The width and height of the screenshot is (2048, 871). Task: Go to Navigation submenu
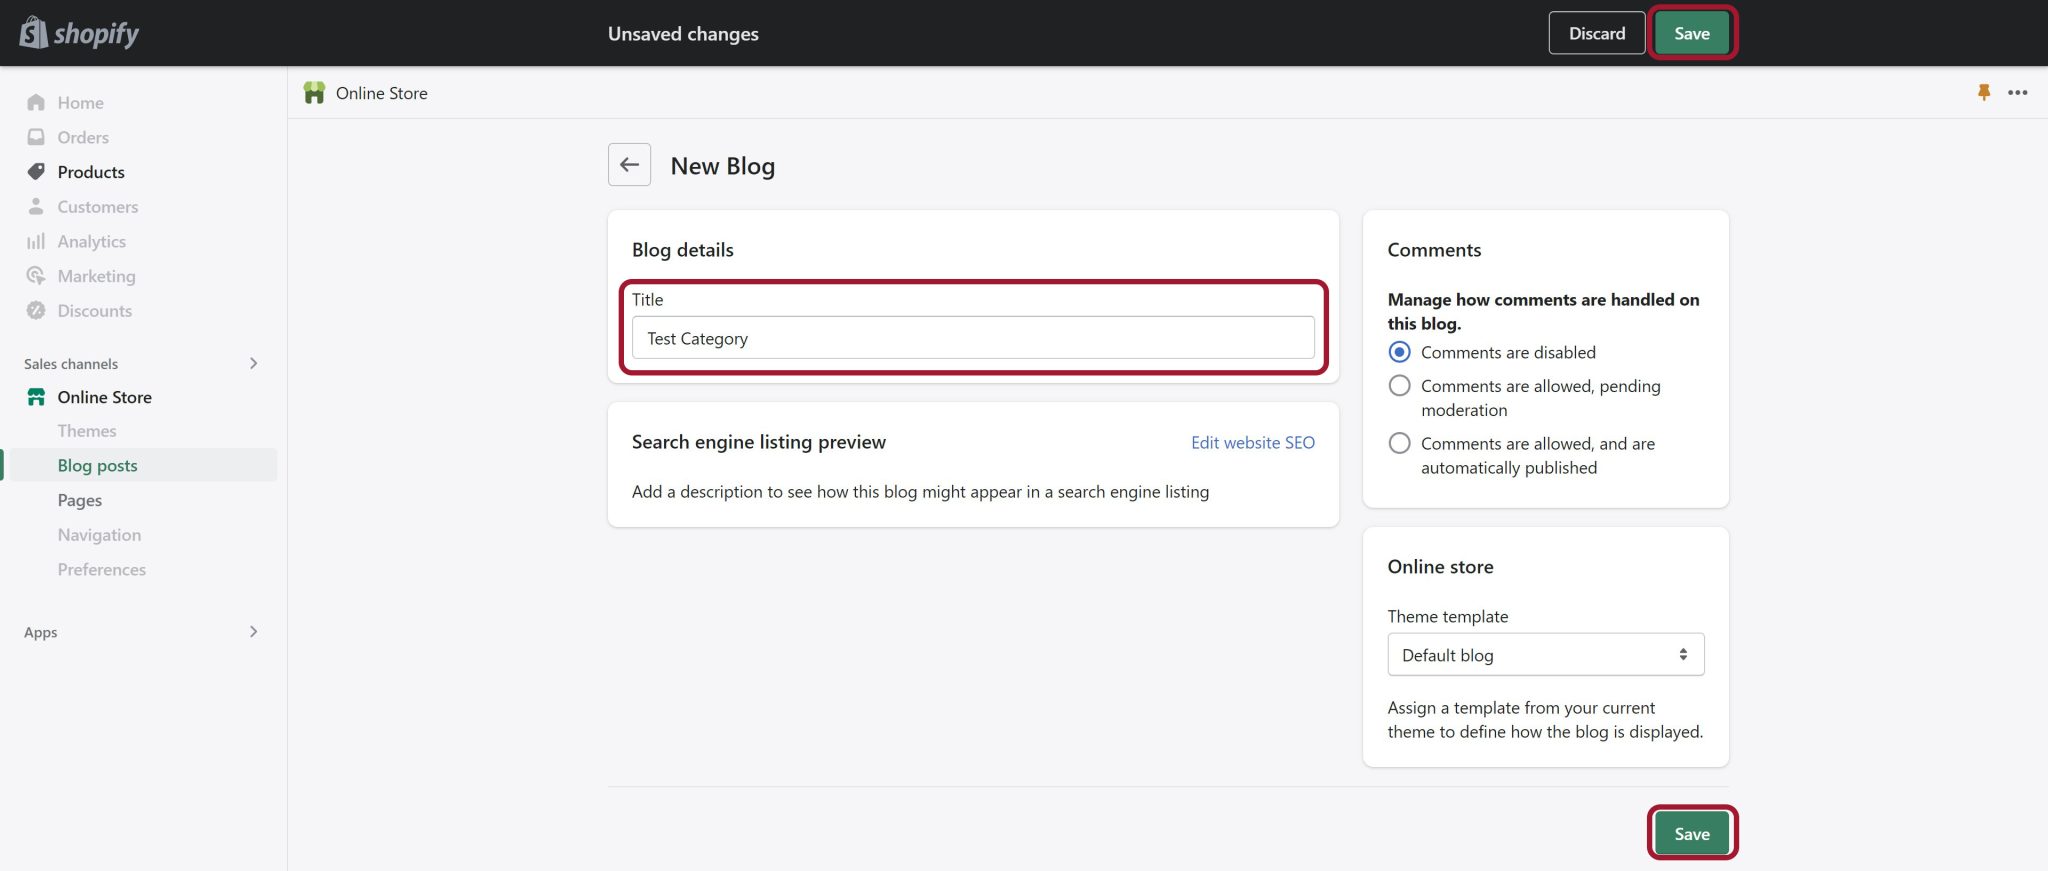pos(99,534)
